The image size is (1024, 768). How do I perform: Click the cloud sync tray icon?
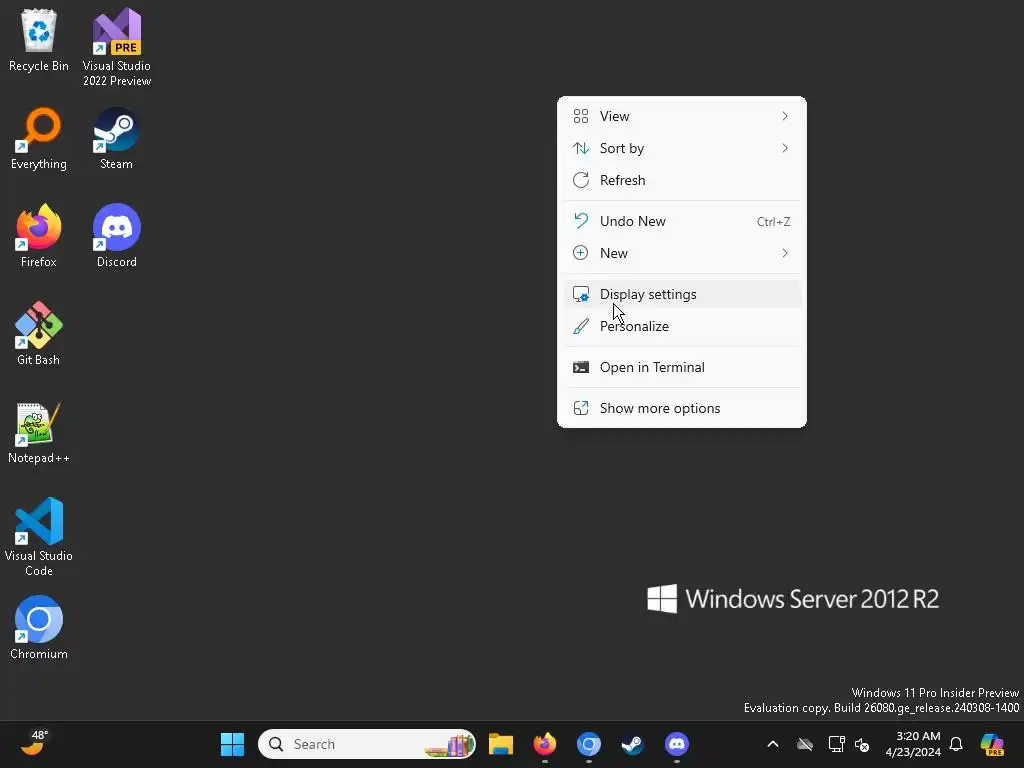pyautogui.click(x=805, y=744)
